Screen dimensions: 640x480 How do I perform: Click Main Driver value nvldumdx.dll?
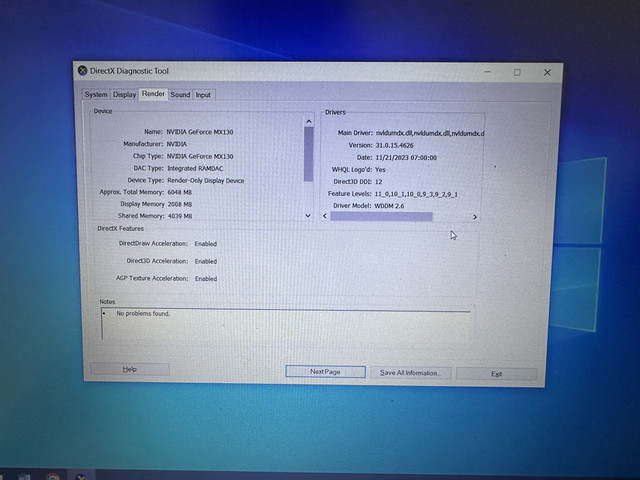(x=430, y=133)
